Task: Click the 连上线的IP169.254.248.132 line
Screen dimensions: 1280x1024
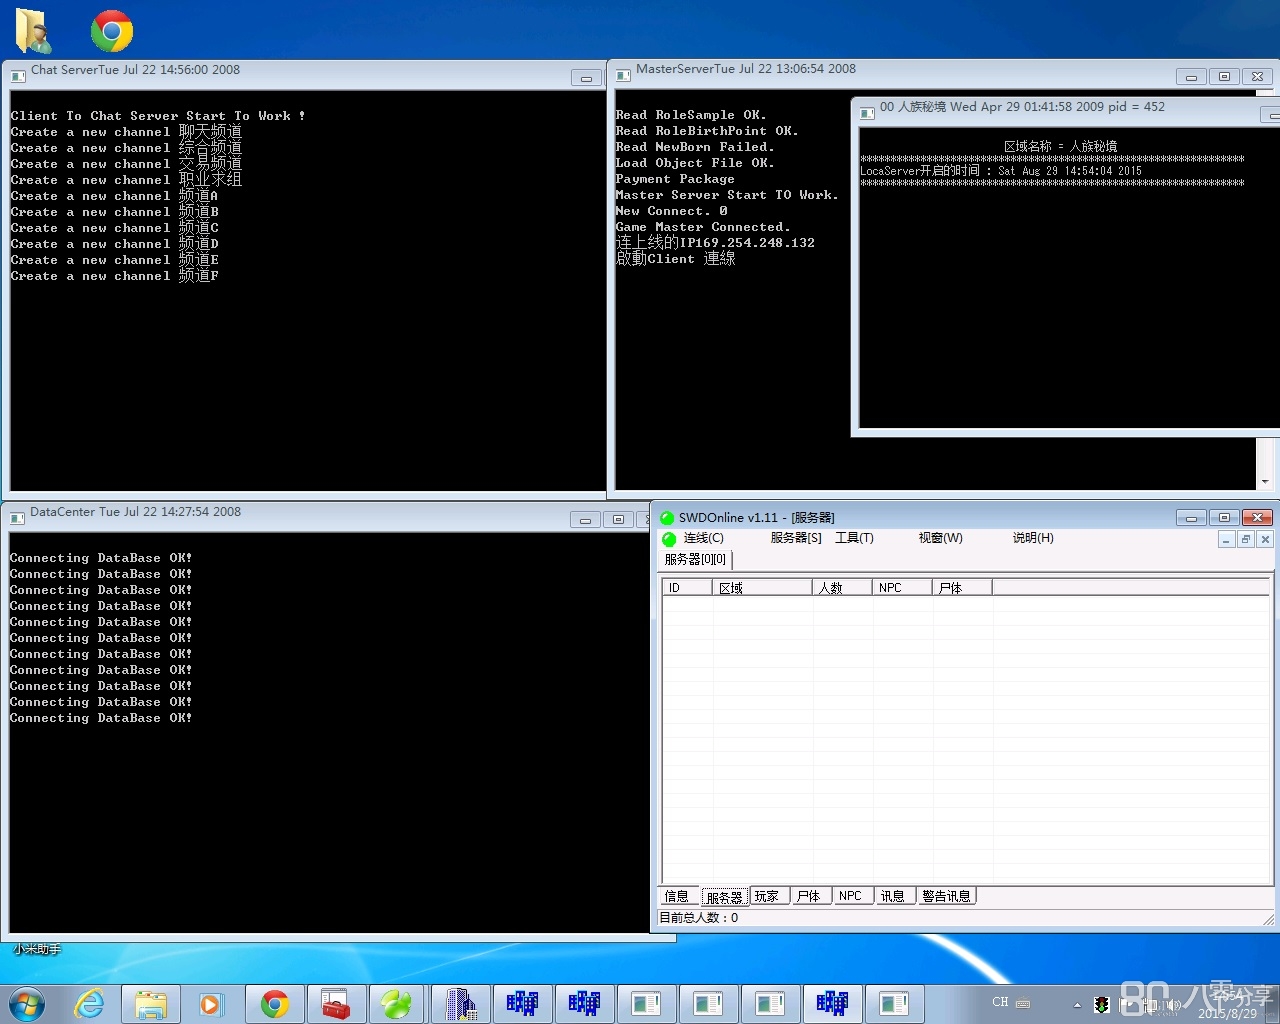Action: tap(715, 242)
